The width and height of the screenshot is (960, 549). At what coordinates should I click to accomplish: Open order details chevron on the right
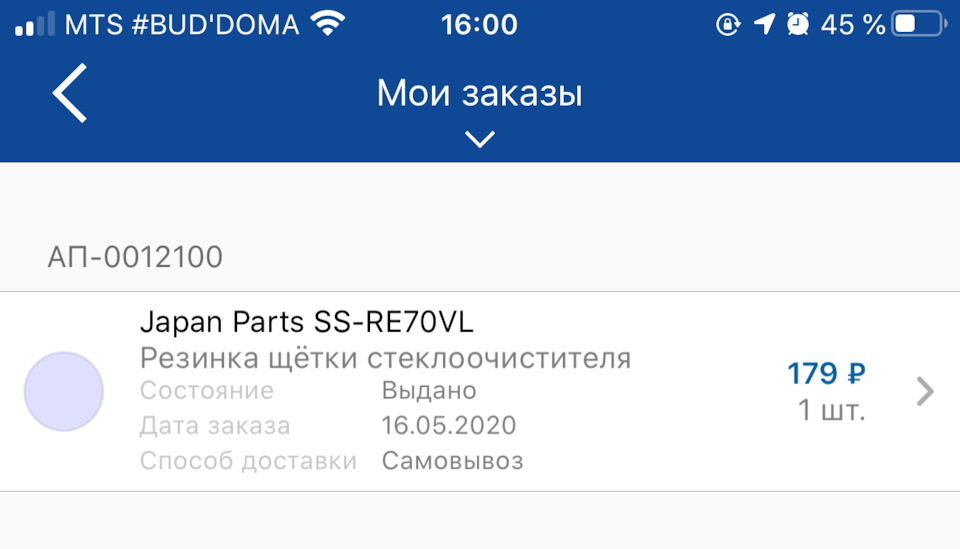925,392
